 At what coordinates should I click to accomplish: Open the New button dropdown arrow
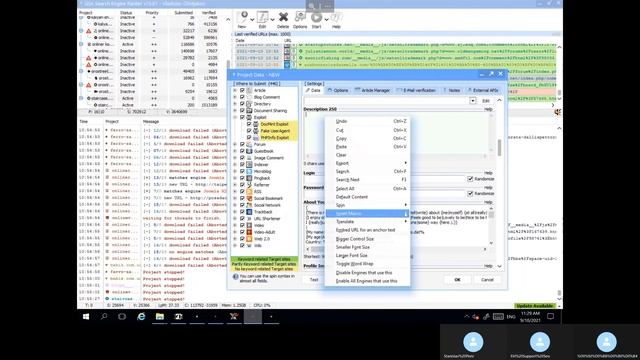point(252,19)
